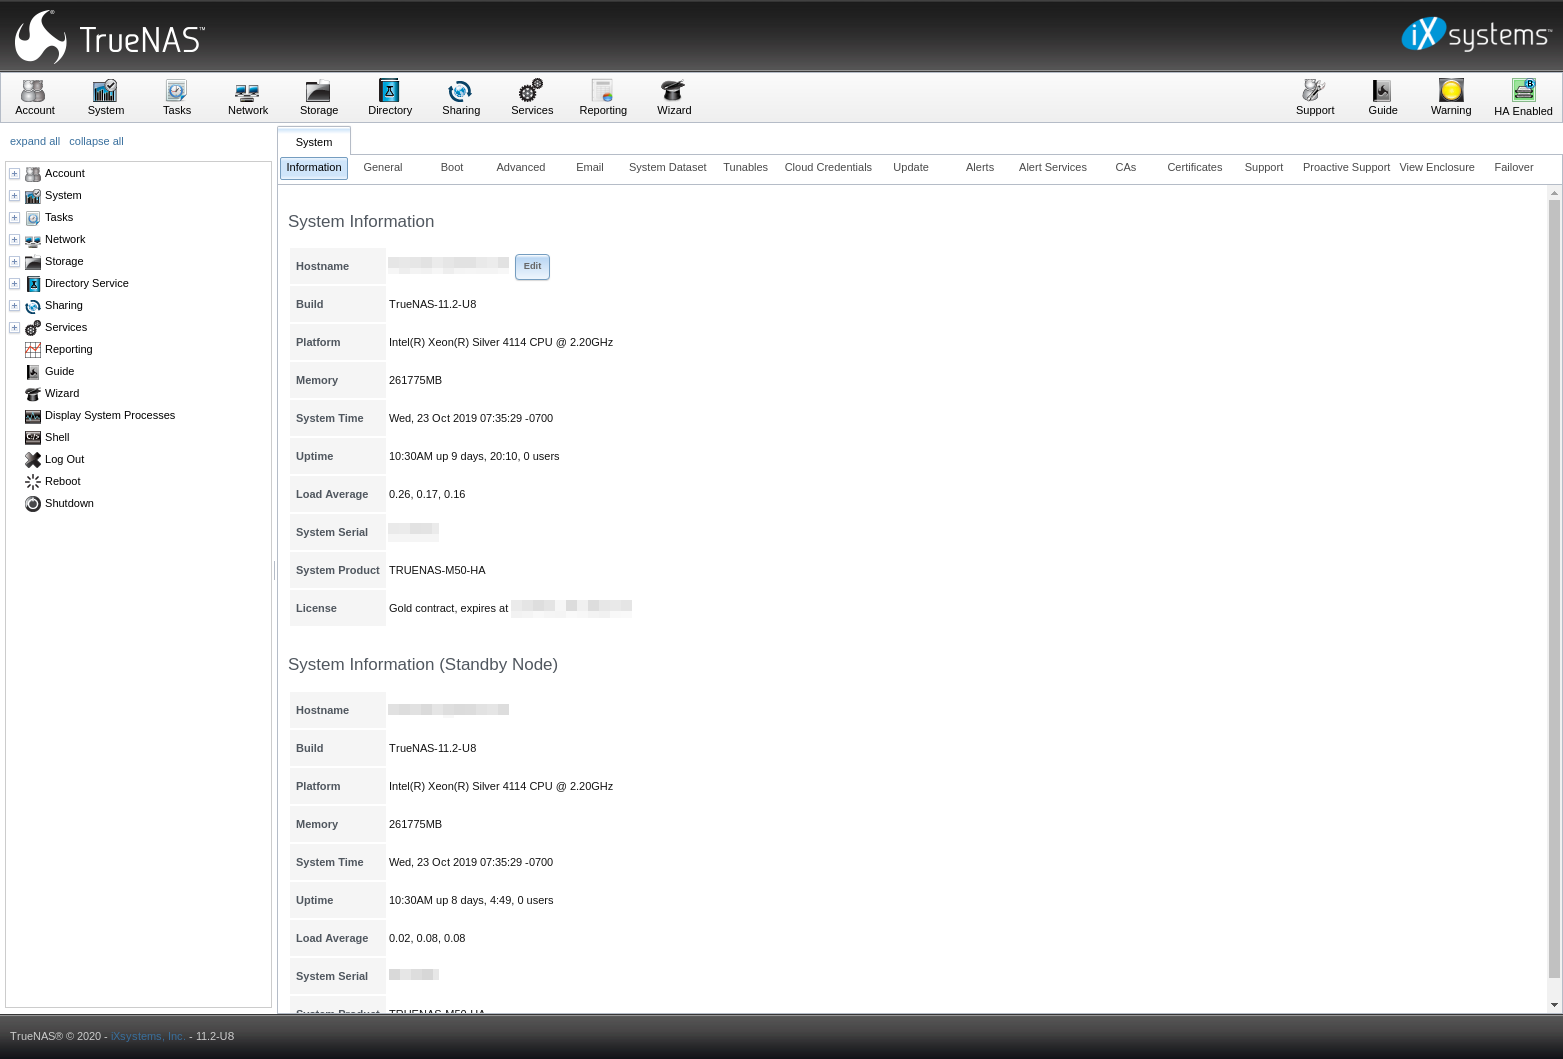Select the Network toolbar icon

(247, 98)
